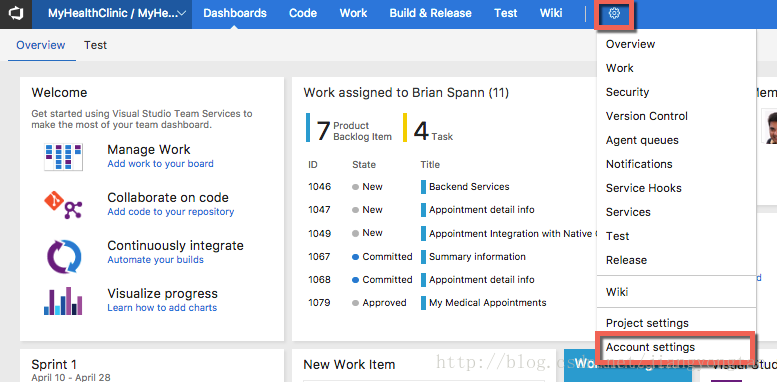The image size is (777, 382).
Task: Click Manage Work heading in Welcome widget
Action: pos(149,150)
